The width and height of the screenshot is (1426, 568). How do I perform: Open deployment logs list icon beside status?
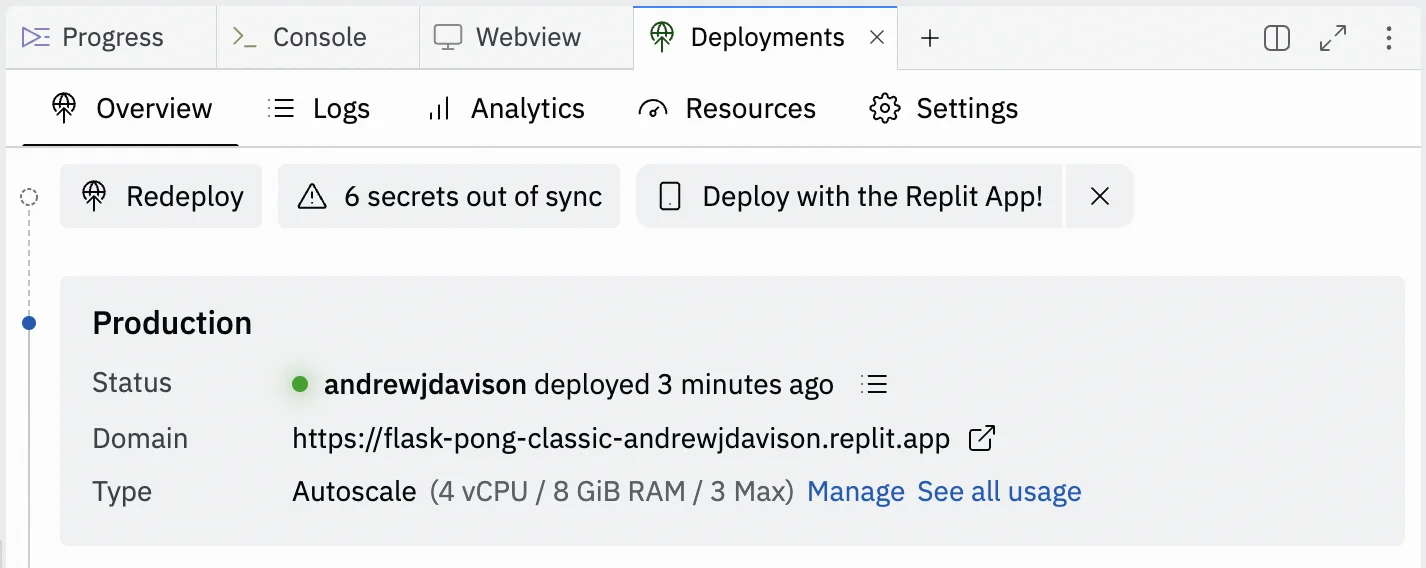(x=874, y=384)
